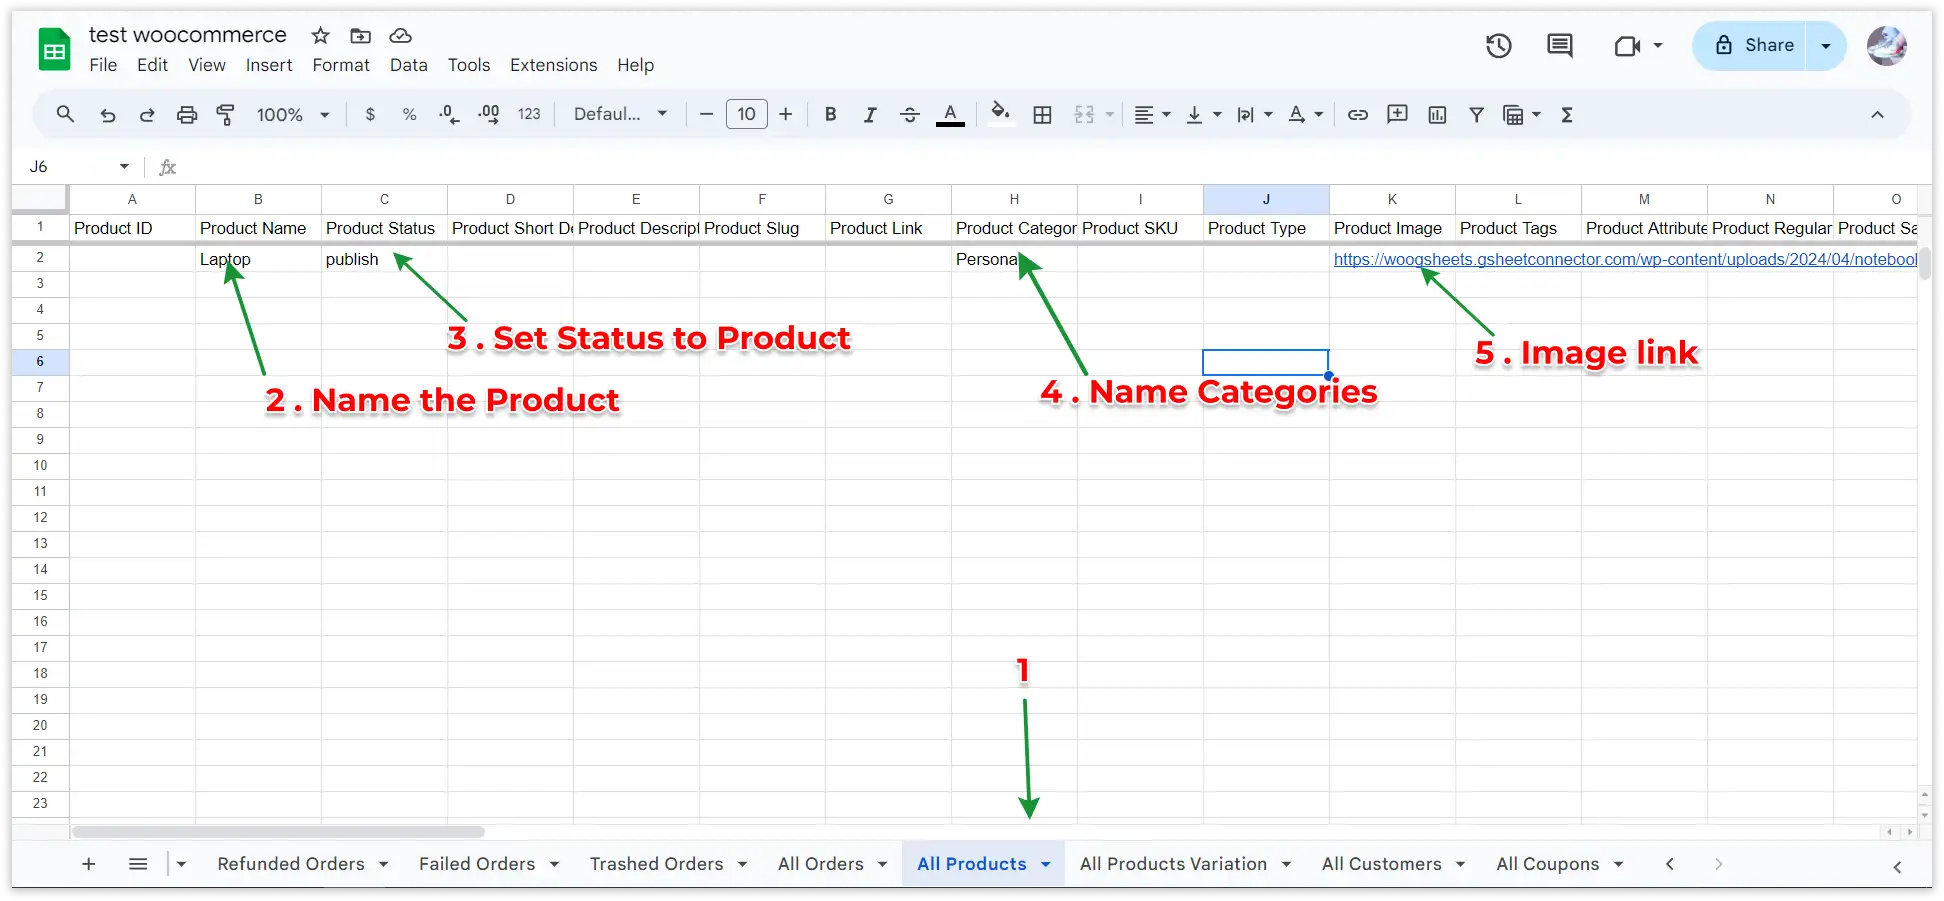Screen dimensions: 1944x901
Task: Toggle strikethrough formatting
Action: click(x=910, y=115)
